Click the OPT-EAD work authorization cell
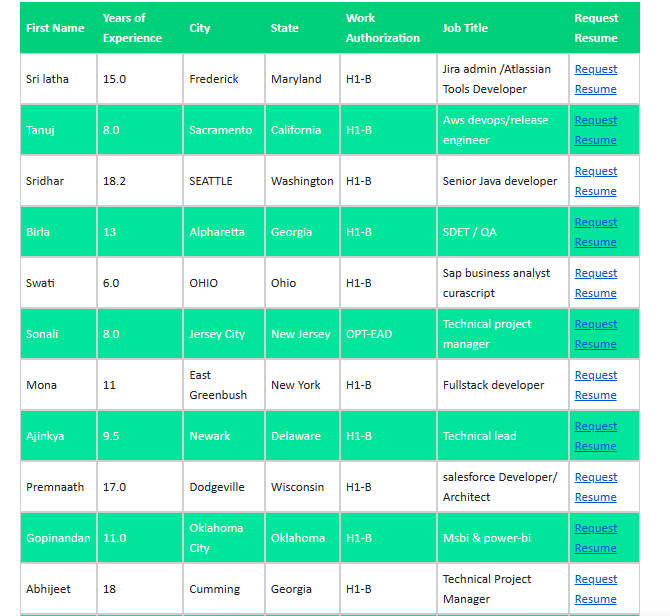 pyautogui.click(x=388, y=334)
